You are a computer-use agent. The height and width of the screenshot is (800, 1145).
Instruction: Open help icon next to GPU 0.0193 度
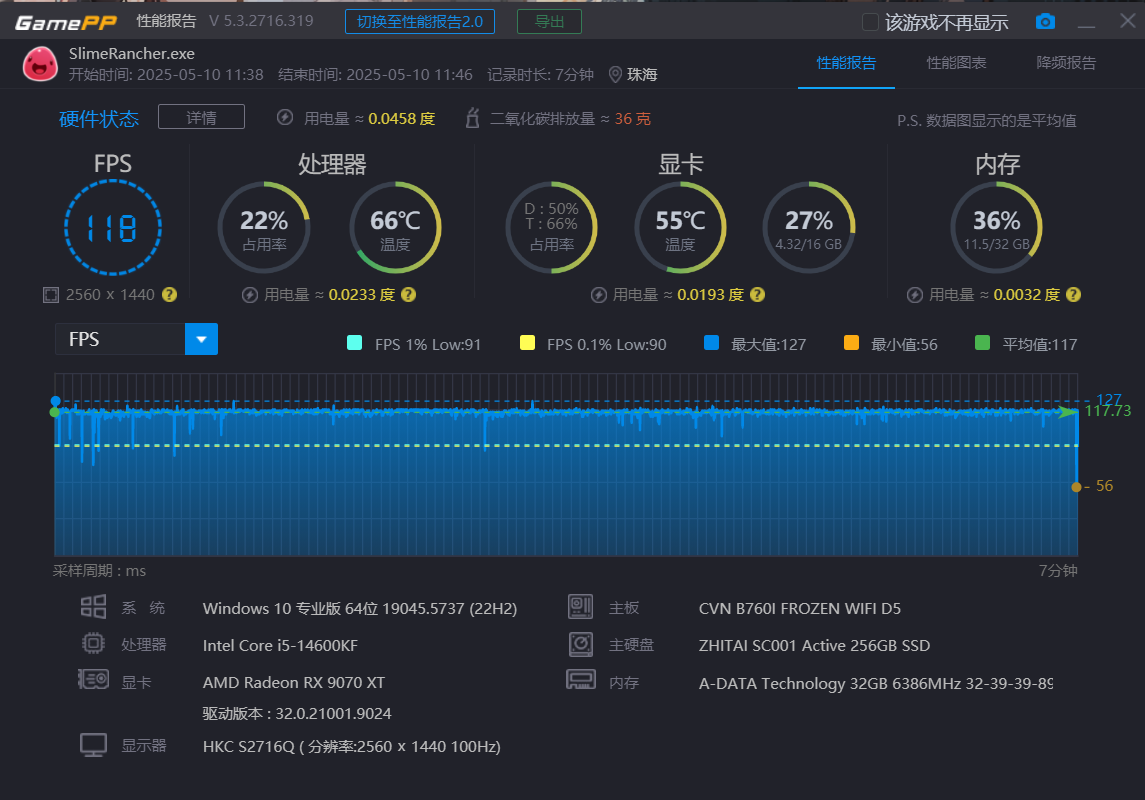tap(757, 294)
